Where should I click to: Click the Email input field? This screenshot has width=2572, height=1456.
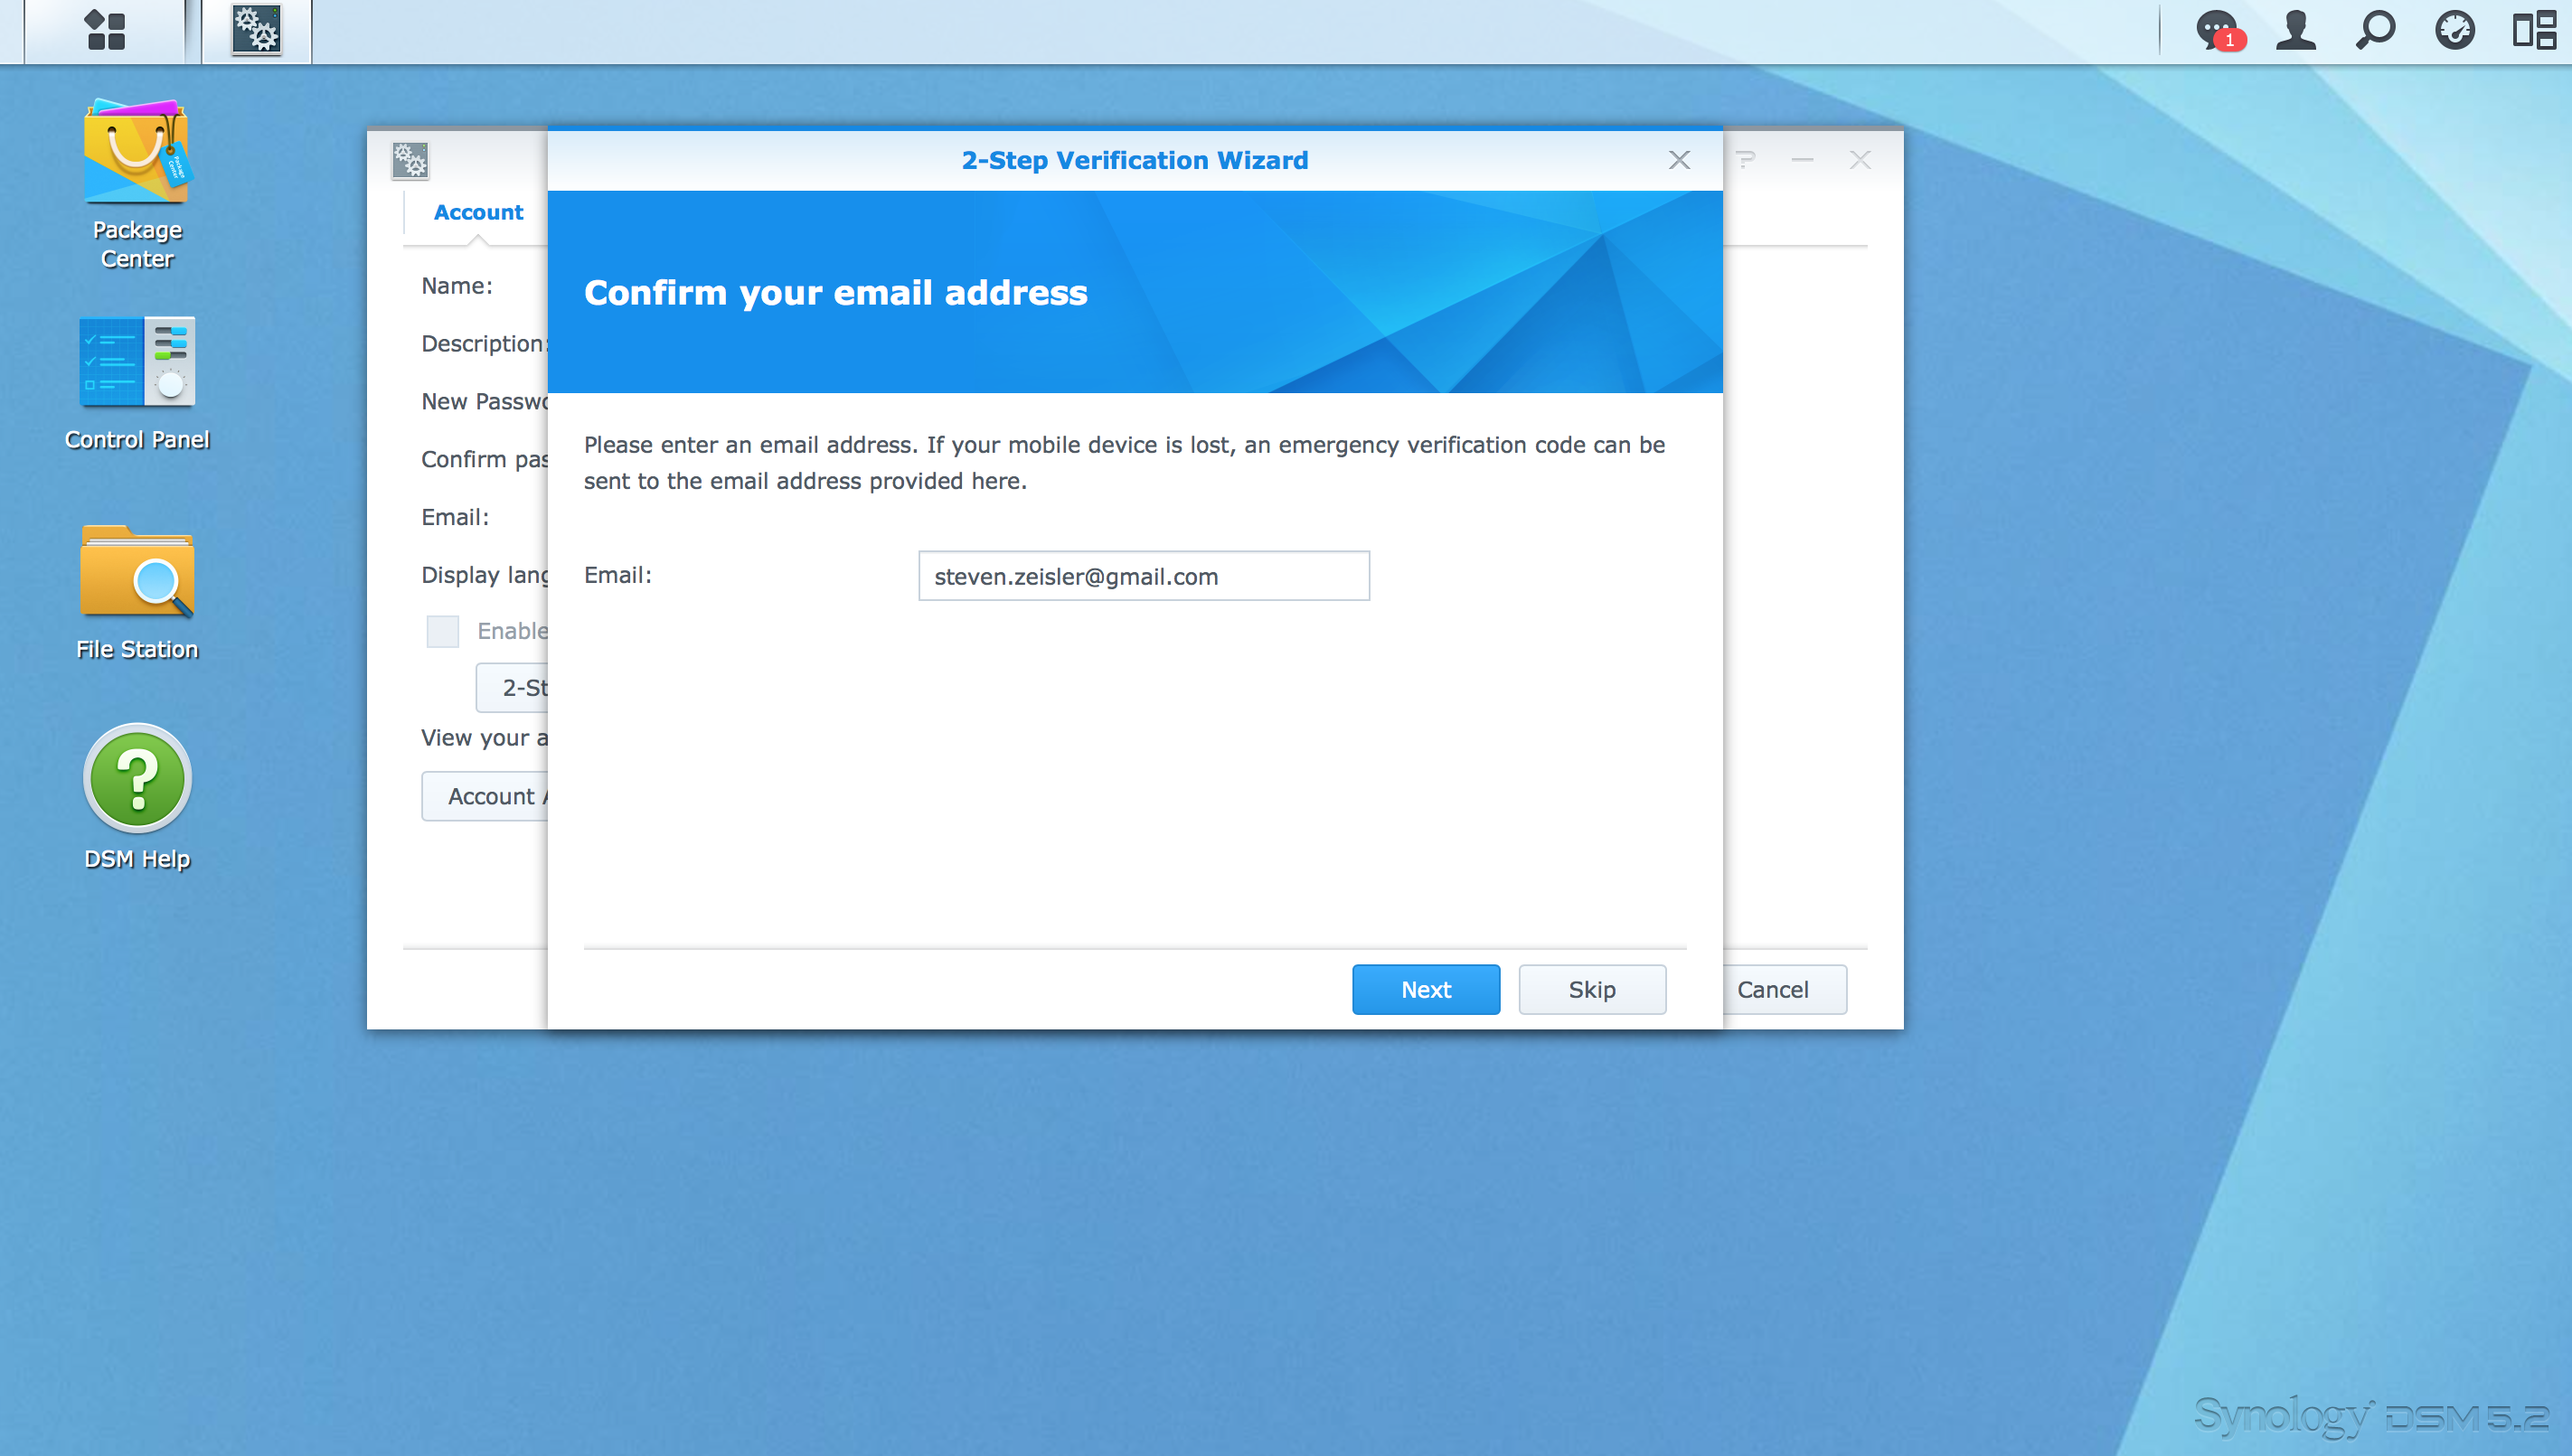[x=1144, y=576]
